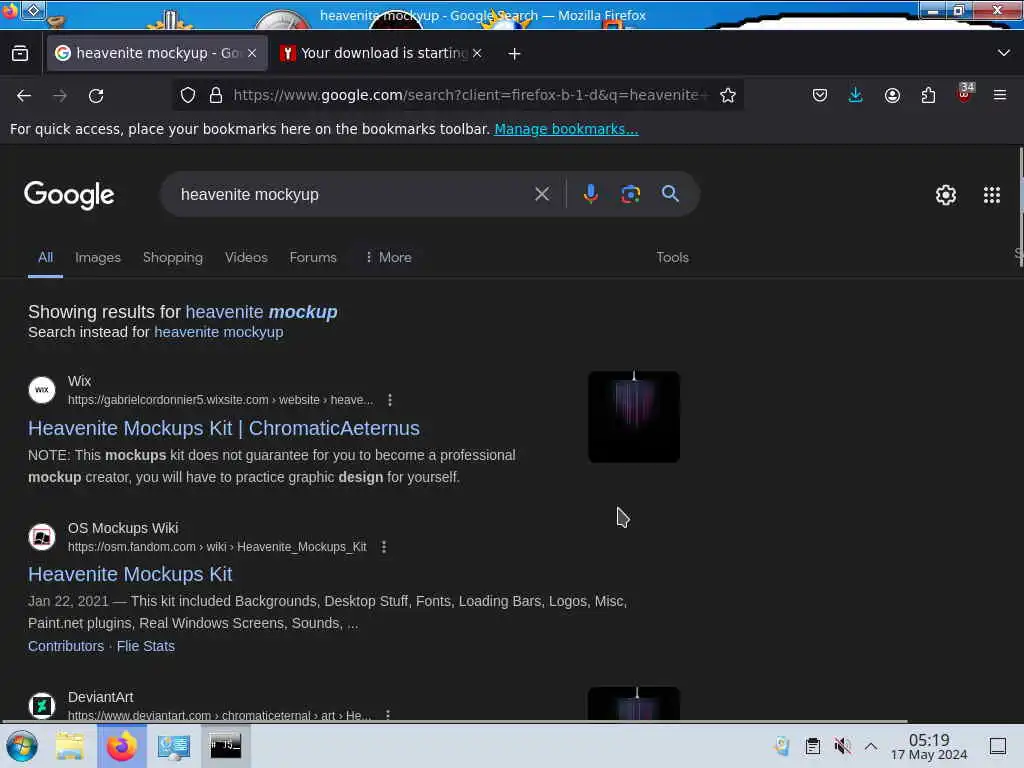This screenshot has width=1024, height=768.
Task: Edit the Google search query field
Action: (353, 195)
